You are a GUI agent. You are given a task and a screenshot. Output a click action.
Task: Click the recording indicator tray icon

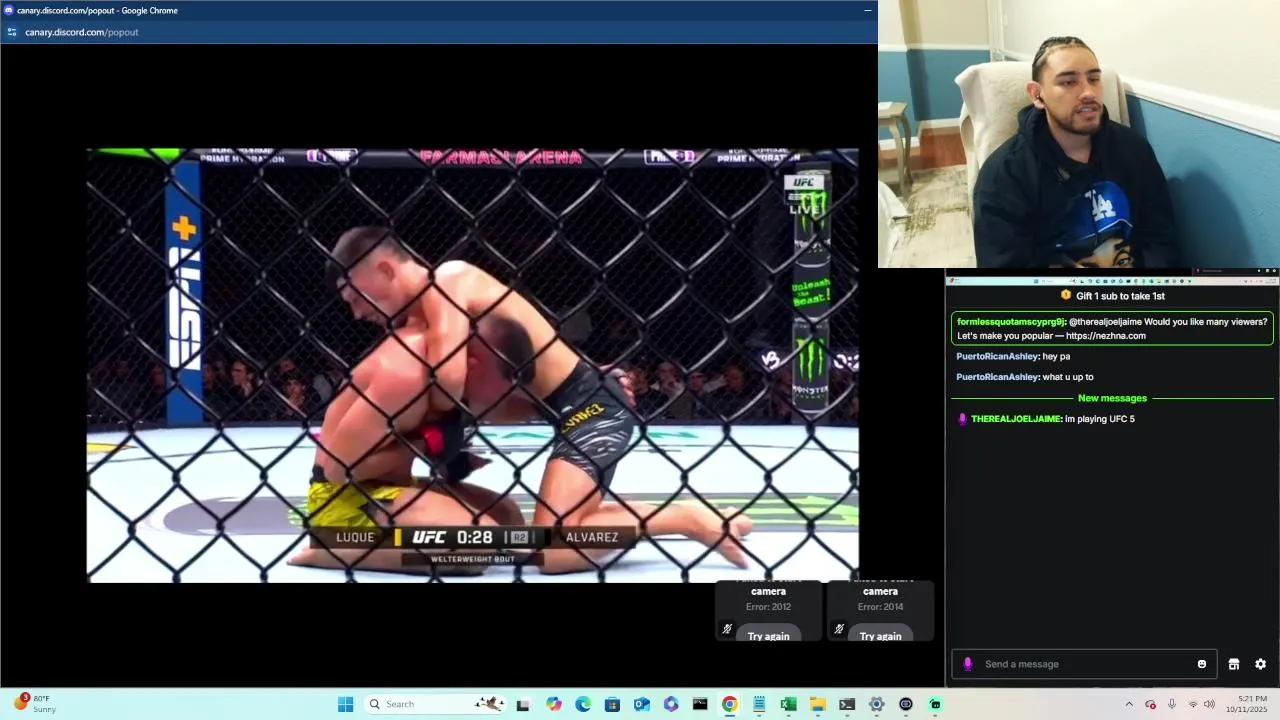[1151, 704]
